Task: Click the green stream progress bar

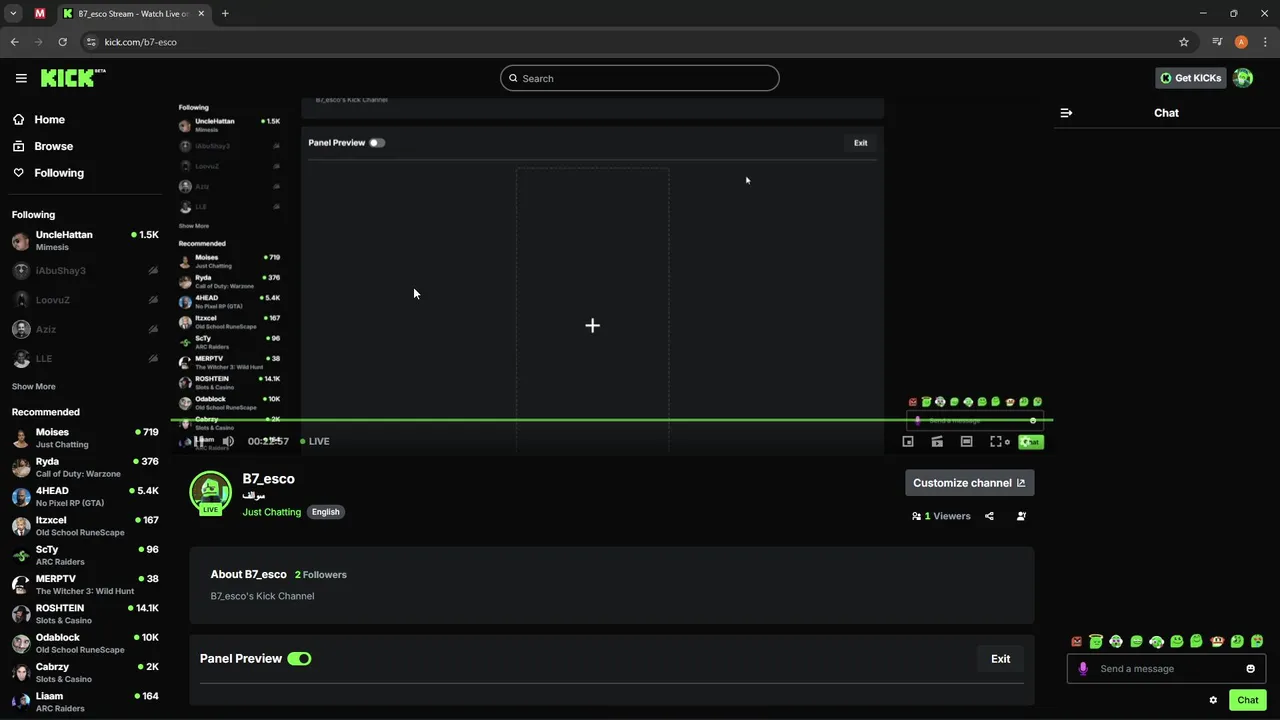Action: [x=612, y=420]
